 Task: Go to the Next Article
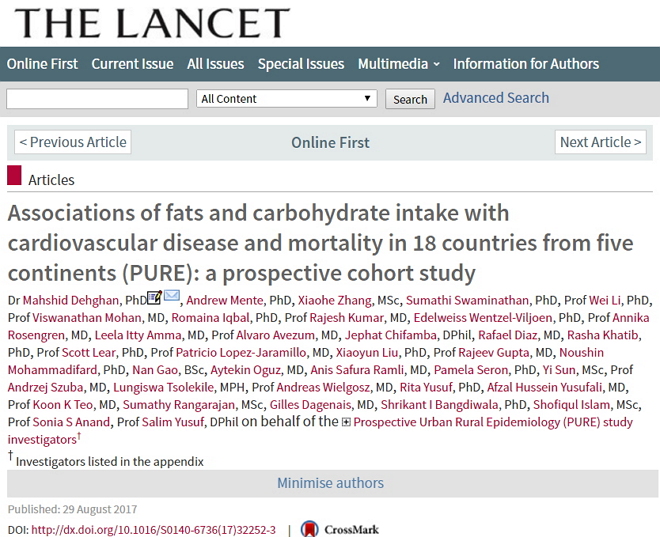(x=601, y=142)
